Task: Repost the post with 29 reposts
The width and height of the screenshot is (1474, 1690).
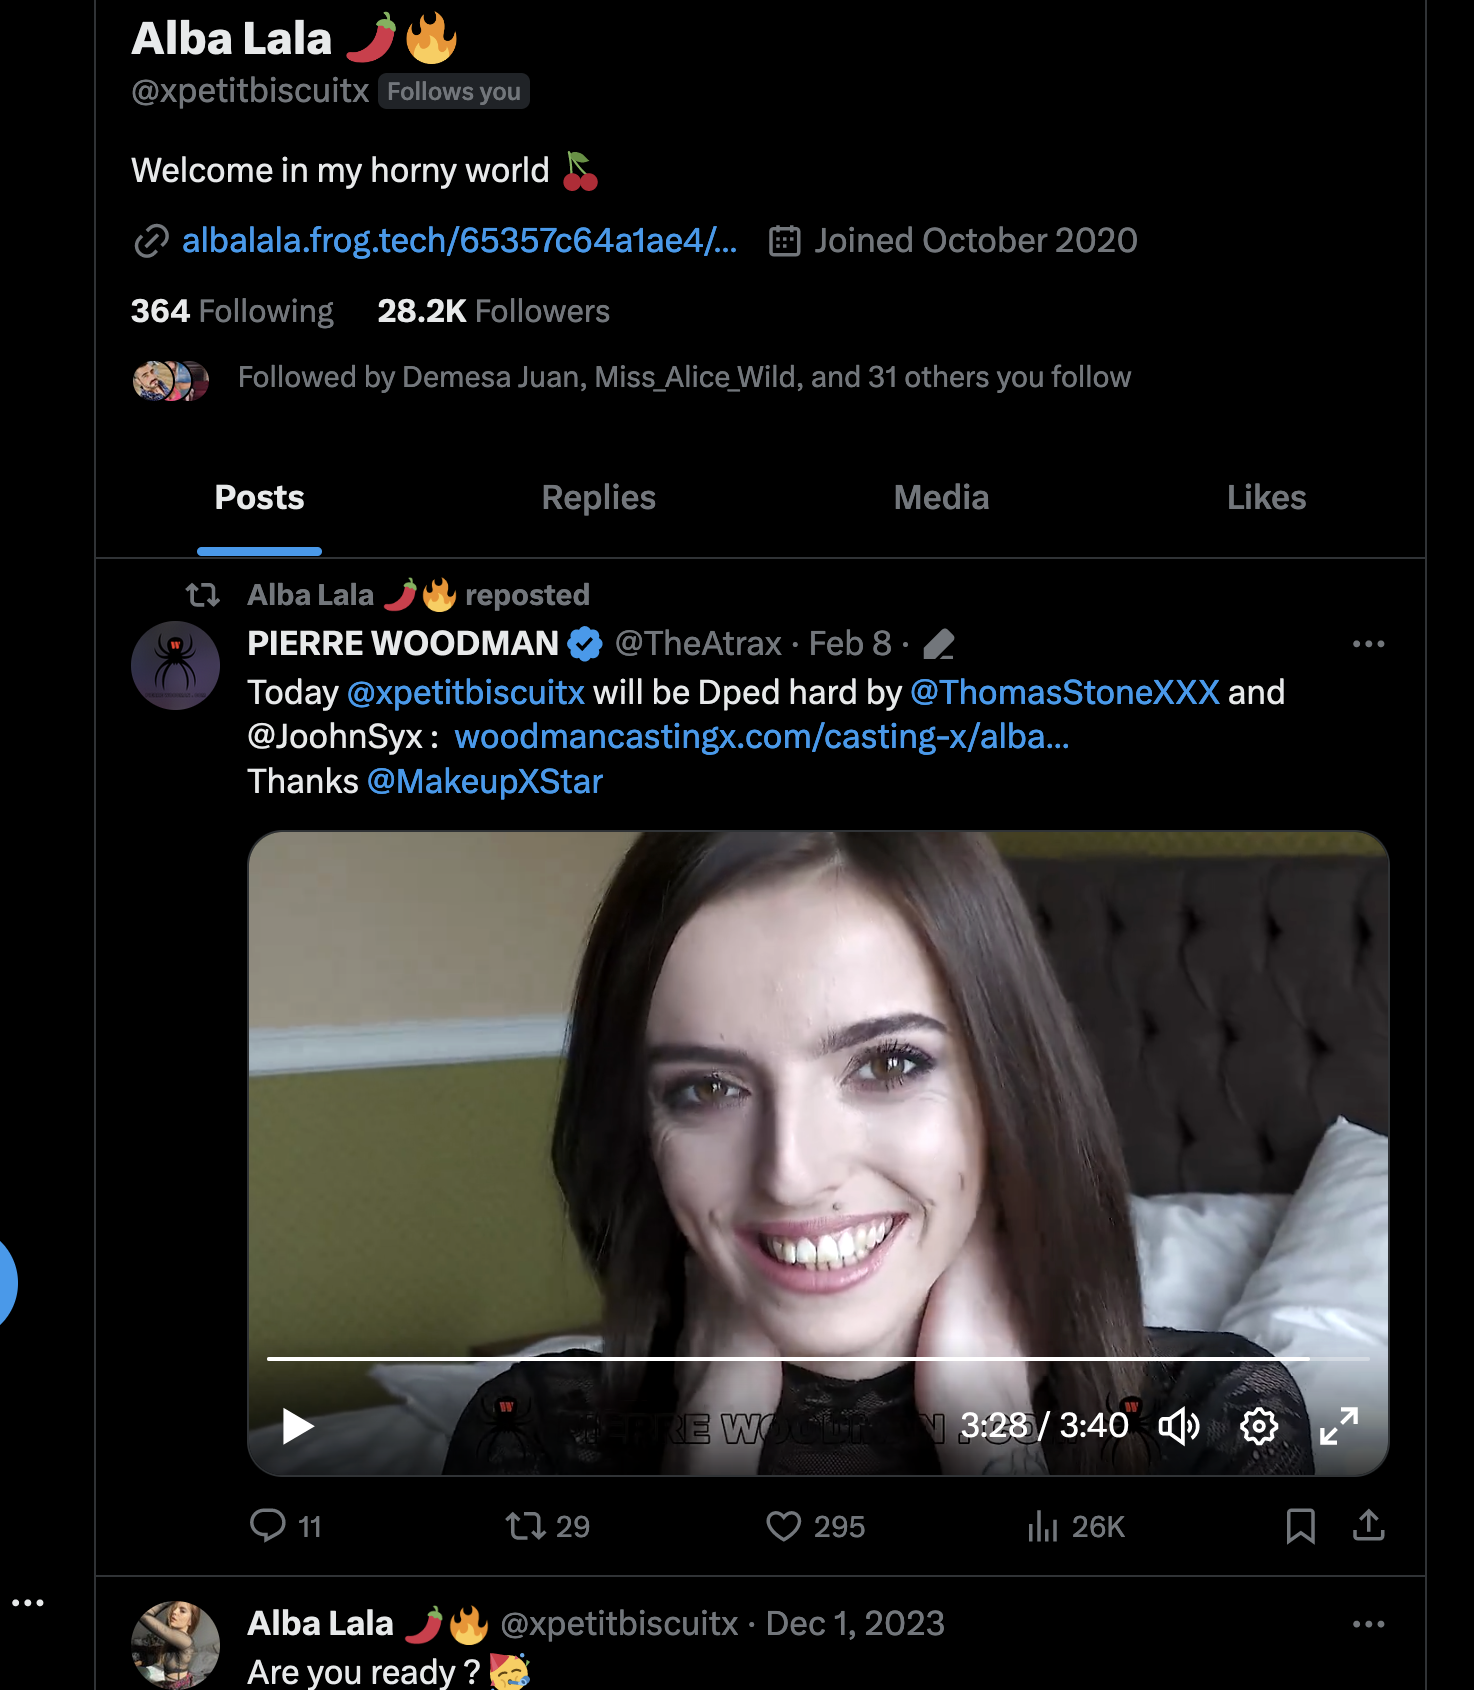Action: [x=526, y=1526]
